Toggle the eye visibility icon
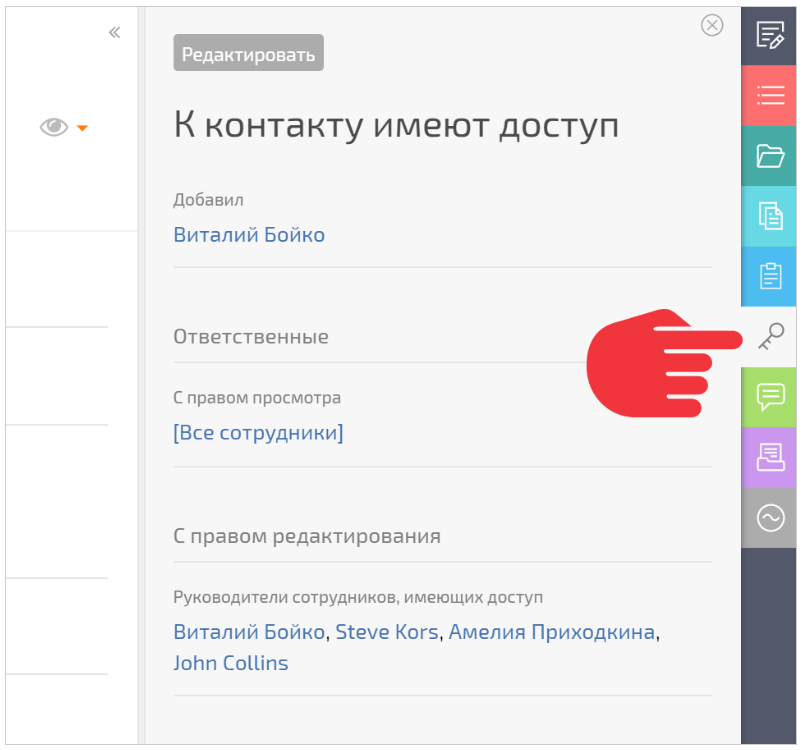 click(x=54, y=127)
